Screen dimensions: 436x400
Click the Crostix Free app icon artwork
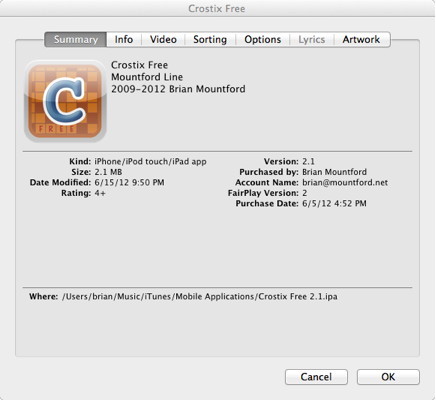65,101
